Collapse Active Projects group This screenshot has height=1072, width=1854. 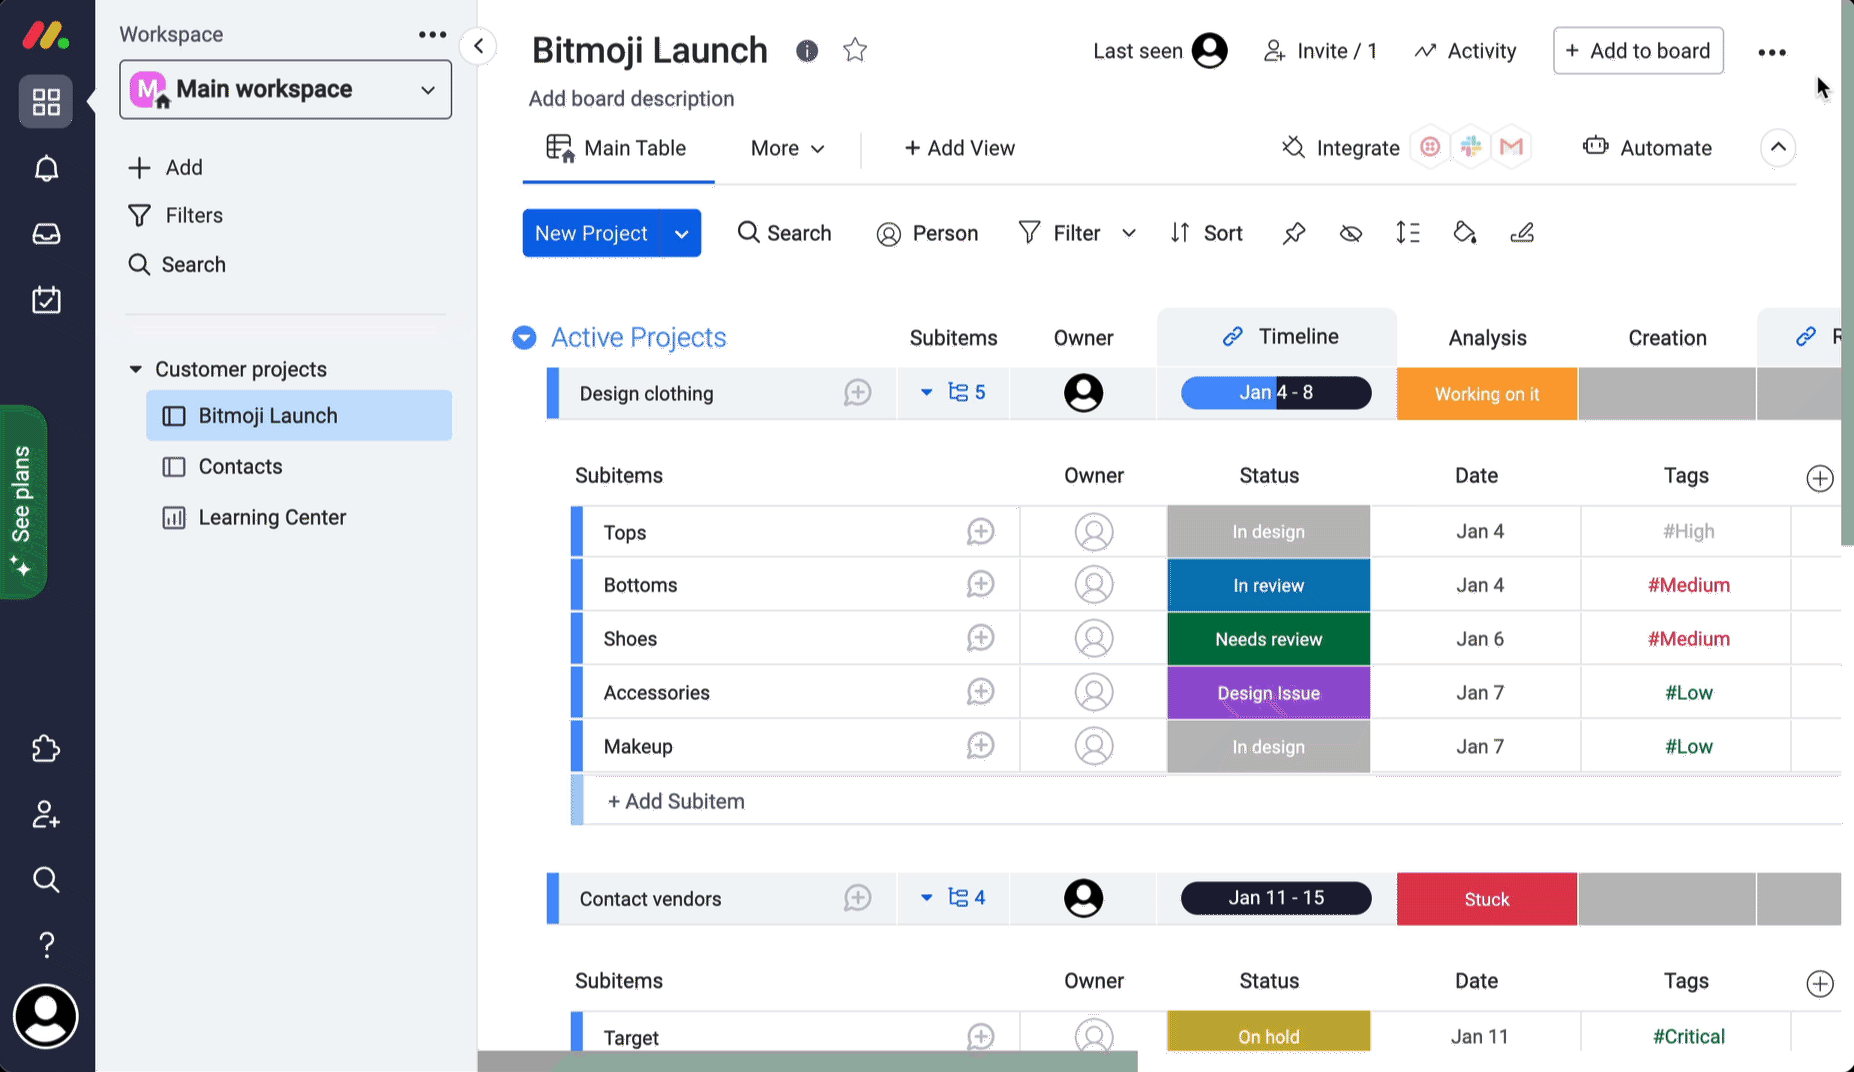tap(524, 338)
